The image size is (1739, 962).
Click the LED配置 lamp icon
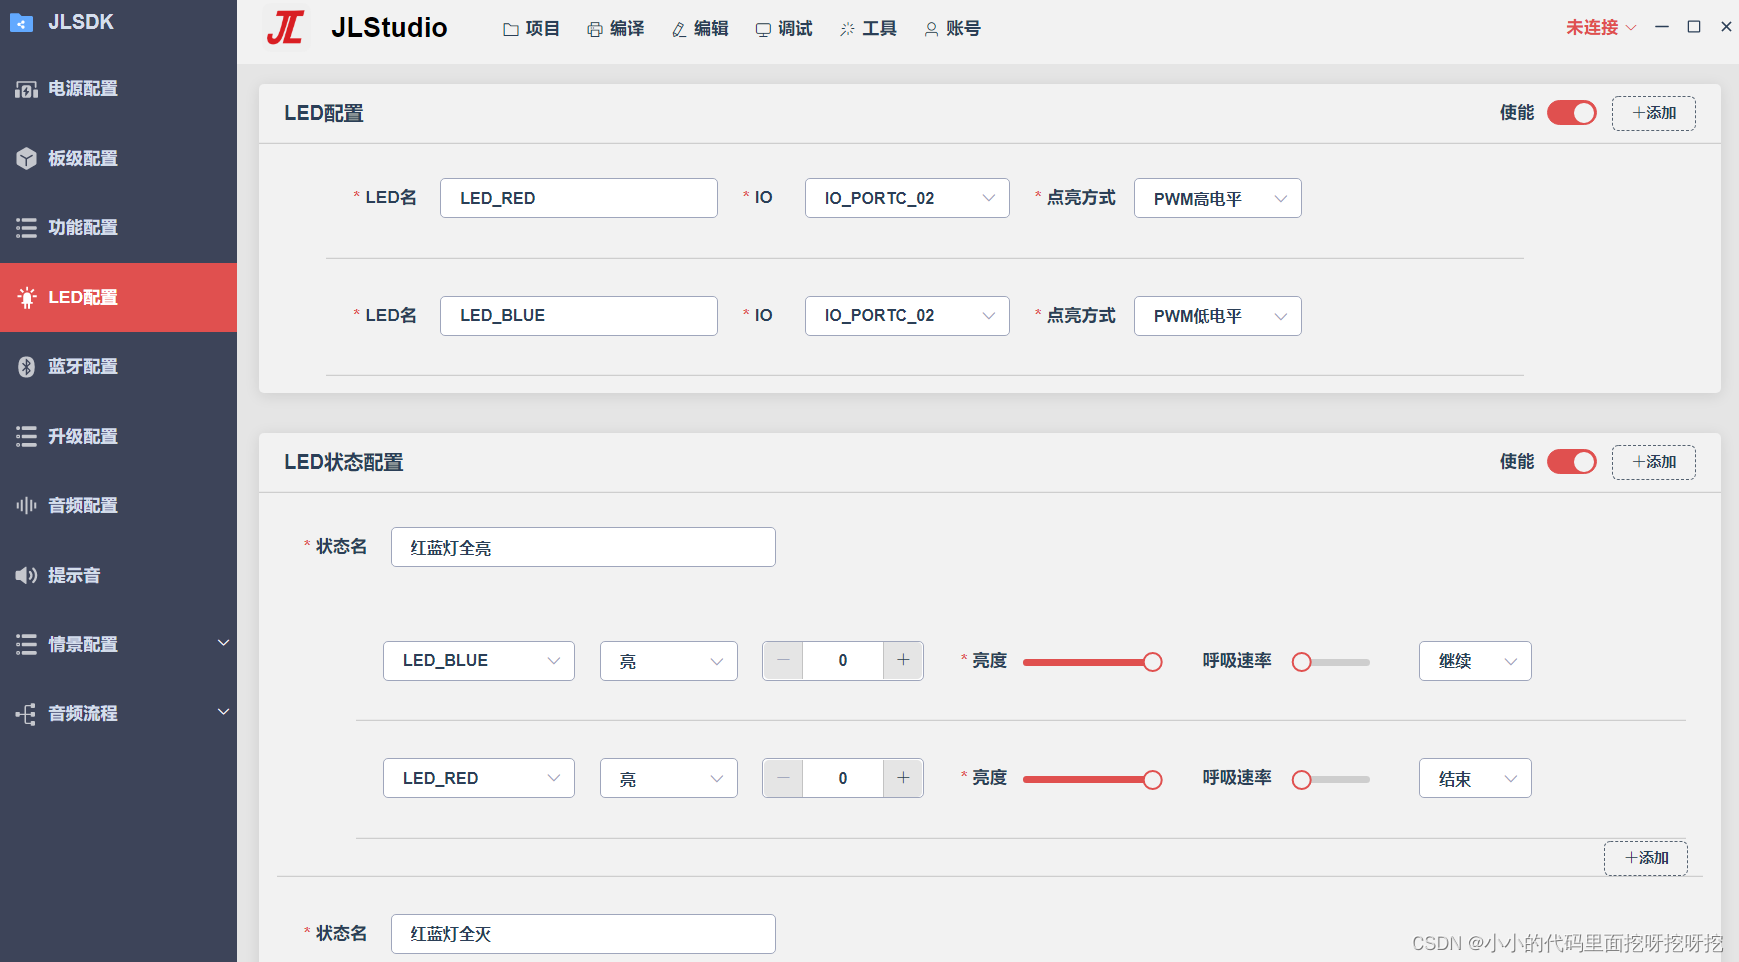coord(27,298)
